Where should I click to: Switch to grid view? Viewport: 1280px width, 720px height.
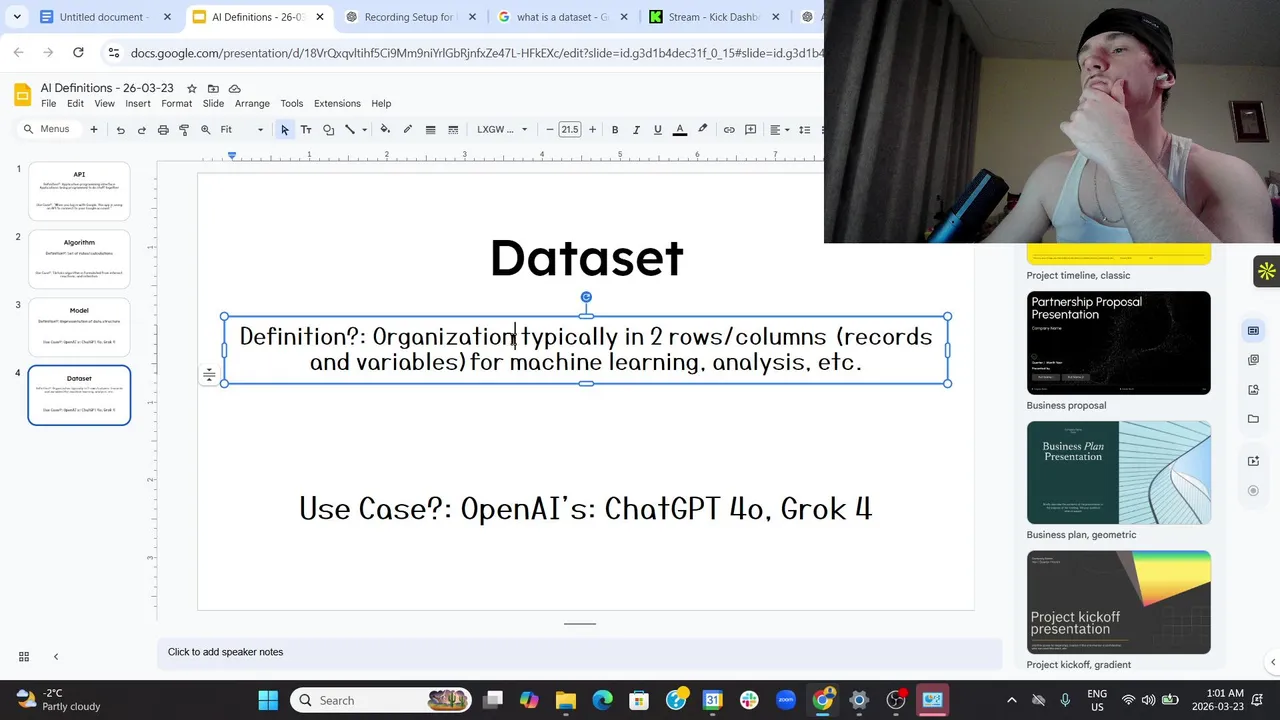(24, 657)
